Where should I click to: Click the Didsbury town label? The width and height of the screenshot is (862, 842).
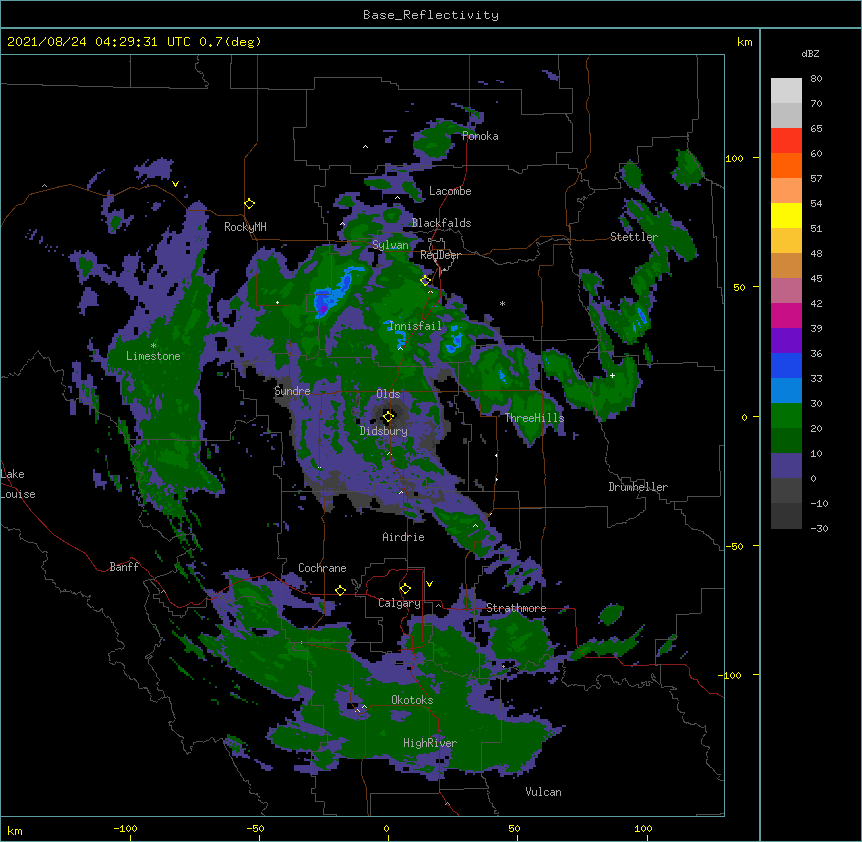pyautogui.click(x=384, y=431)
